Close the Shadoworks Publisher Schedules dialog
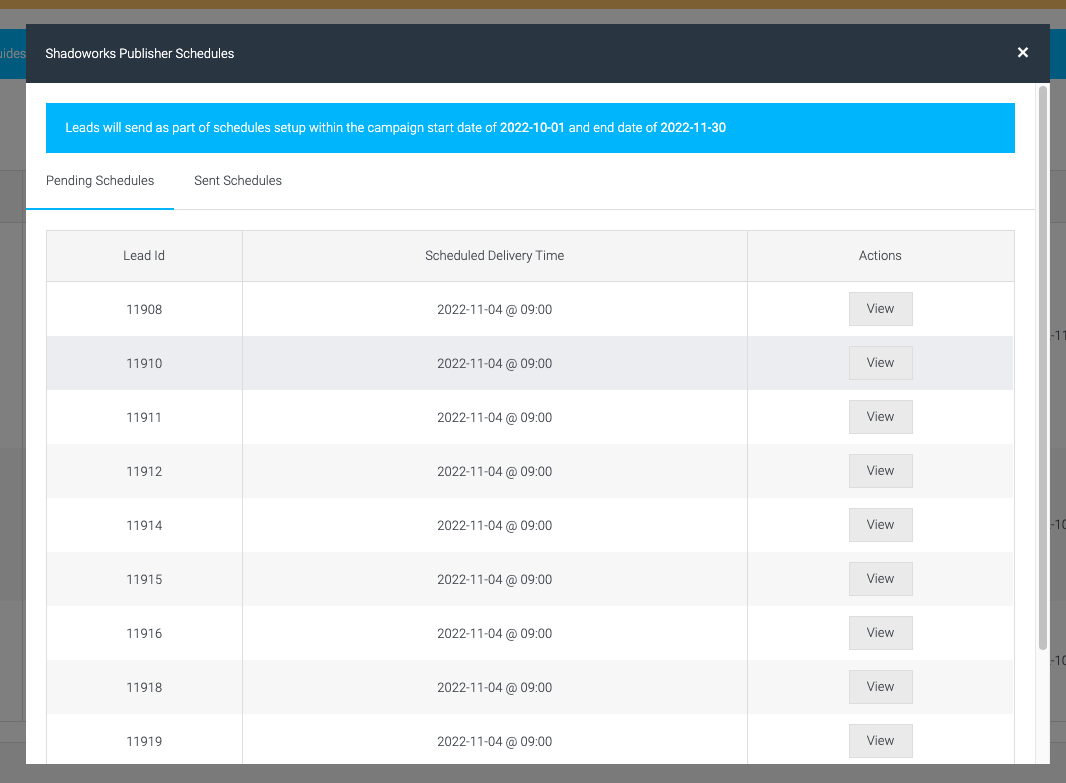1066x783 pixels. 1022,52
